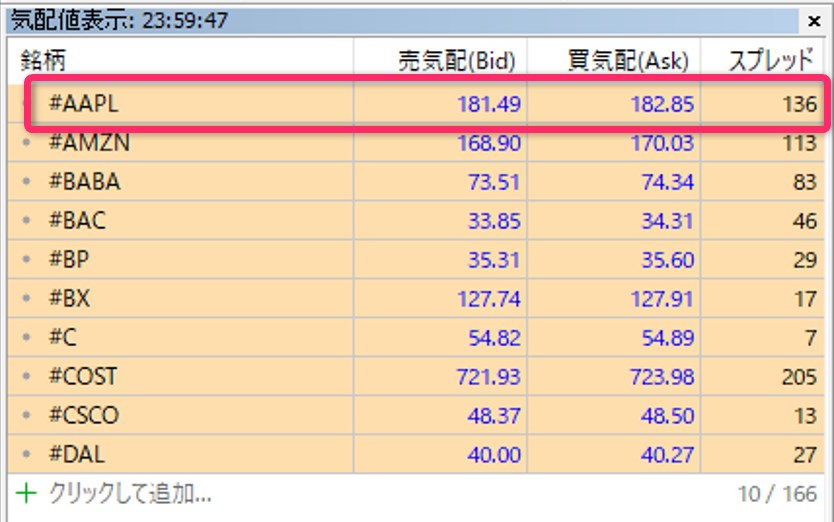
Task: Select the #BP symbol
Action: click(69, 260)
